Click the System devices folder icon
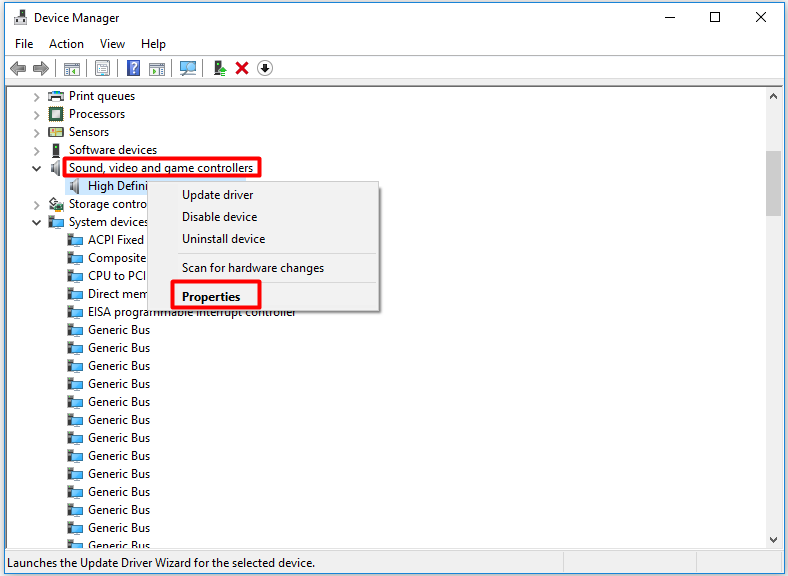The height and width of the screenshot is (576, 788). [x=56, y=222]
